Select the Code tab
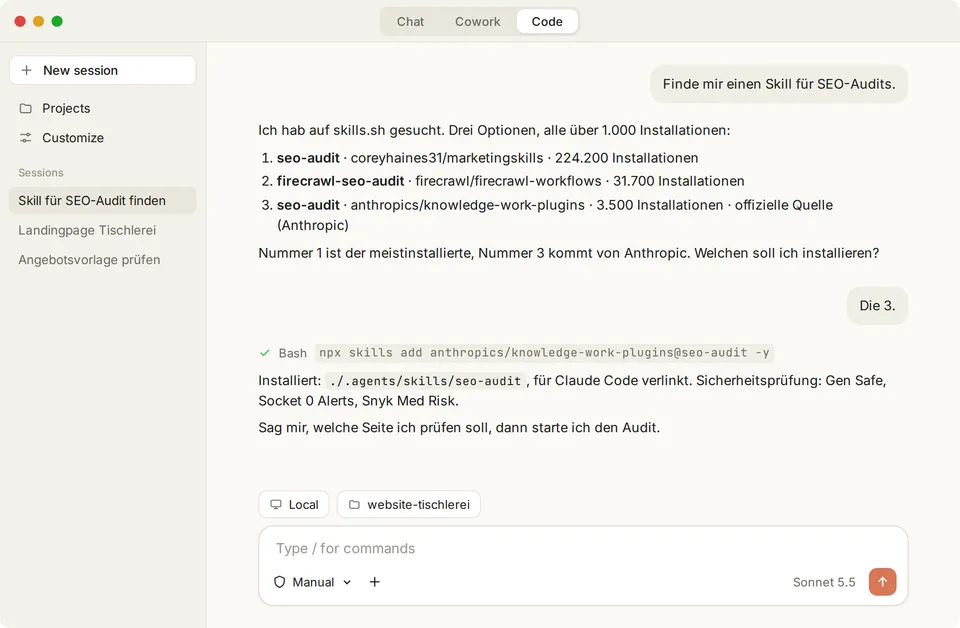 [547, 21]
